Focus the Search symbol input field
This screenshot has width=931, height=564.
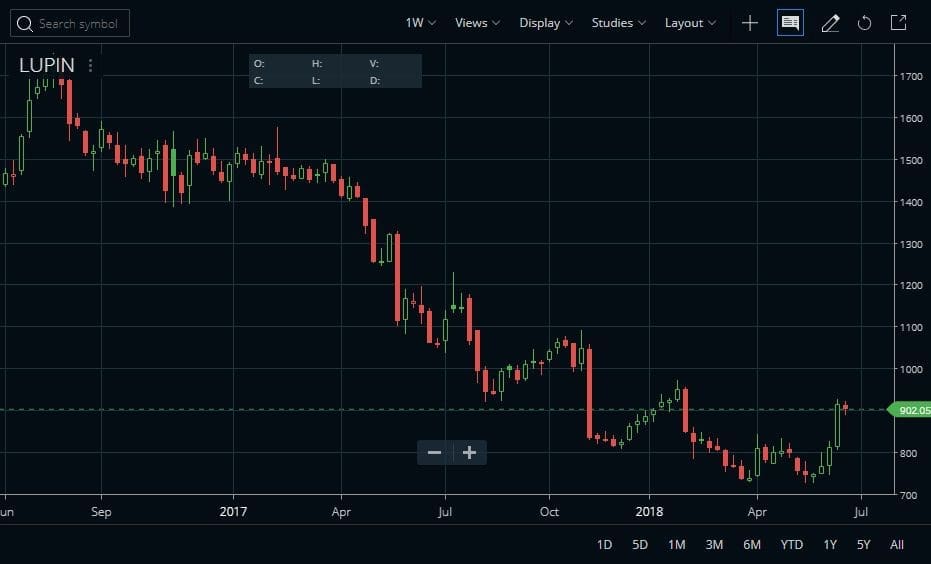coord(70,24)
